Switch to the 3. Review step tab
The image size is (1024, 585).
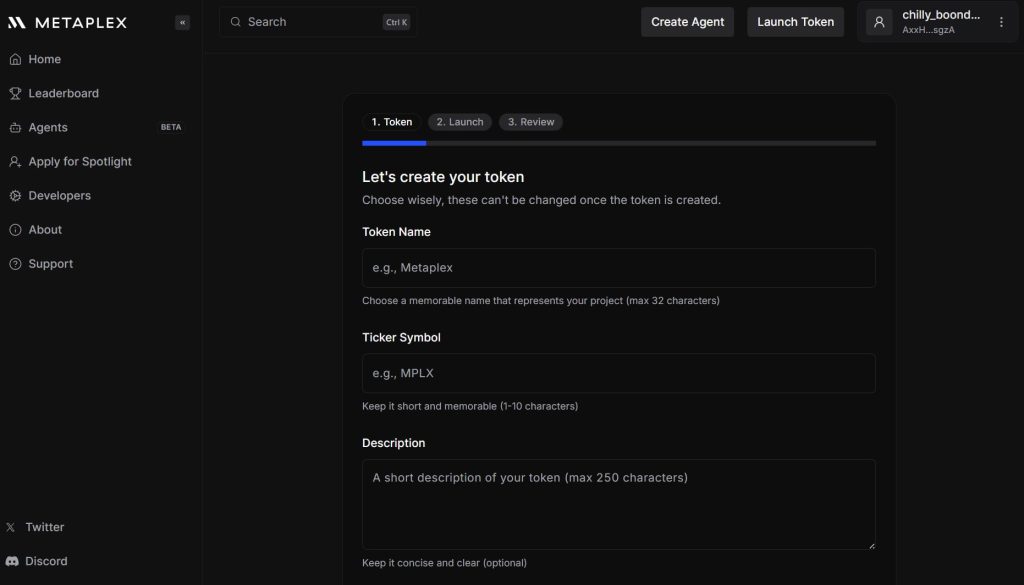(x=530, y=122)
